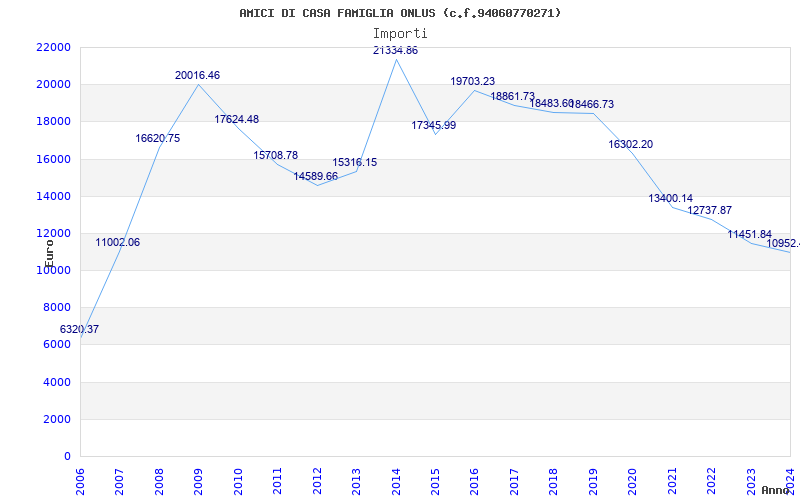Click the 16302.20 data label
The height and width of the screenshot is (500, 800).
point(631,145)
